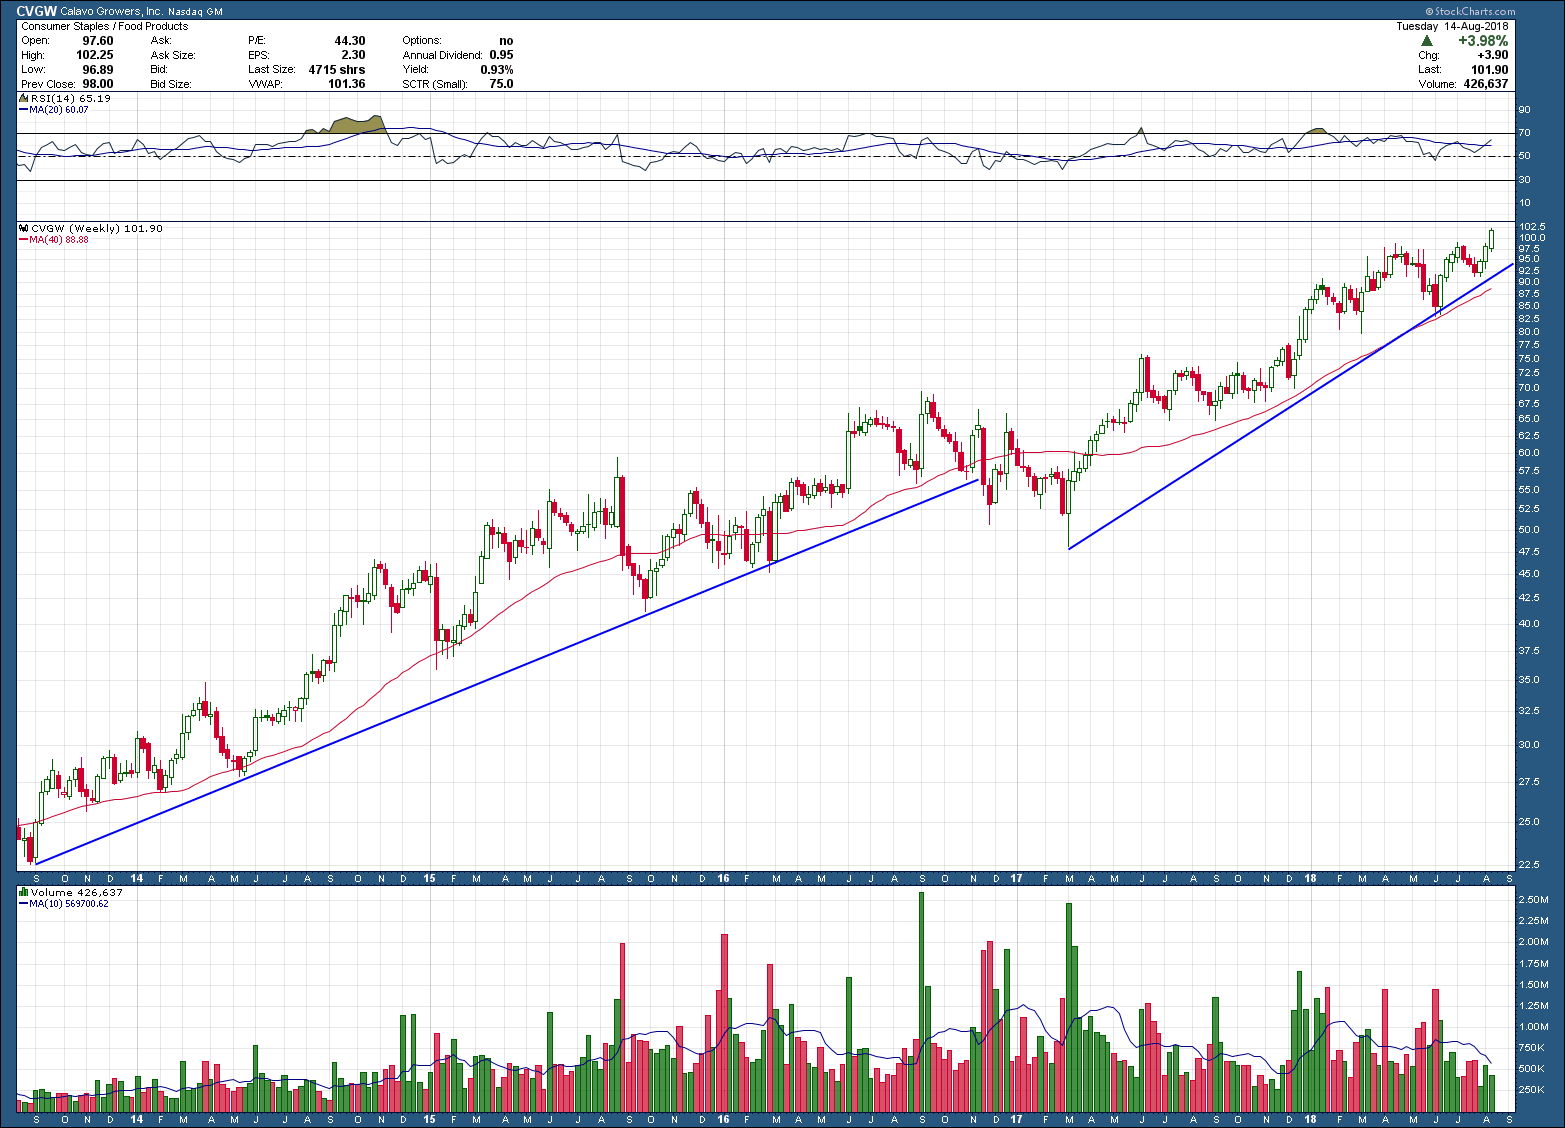Click the RSI(14) 65.19 legend text
This screenshot has width=1565, height=1128.
(x=70, y=99)
